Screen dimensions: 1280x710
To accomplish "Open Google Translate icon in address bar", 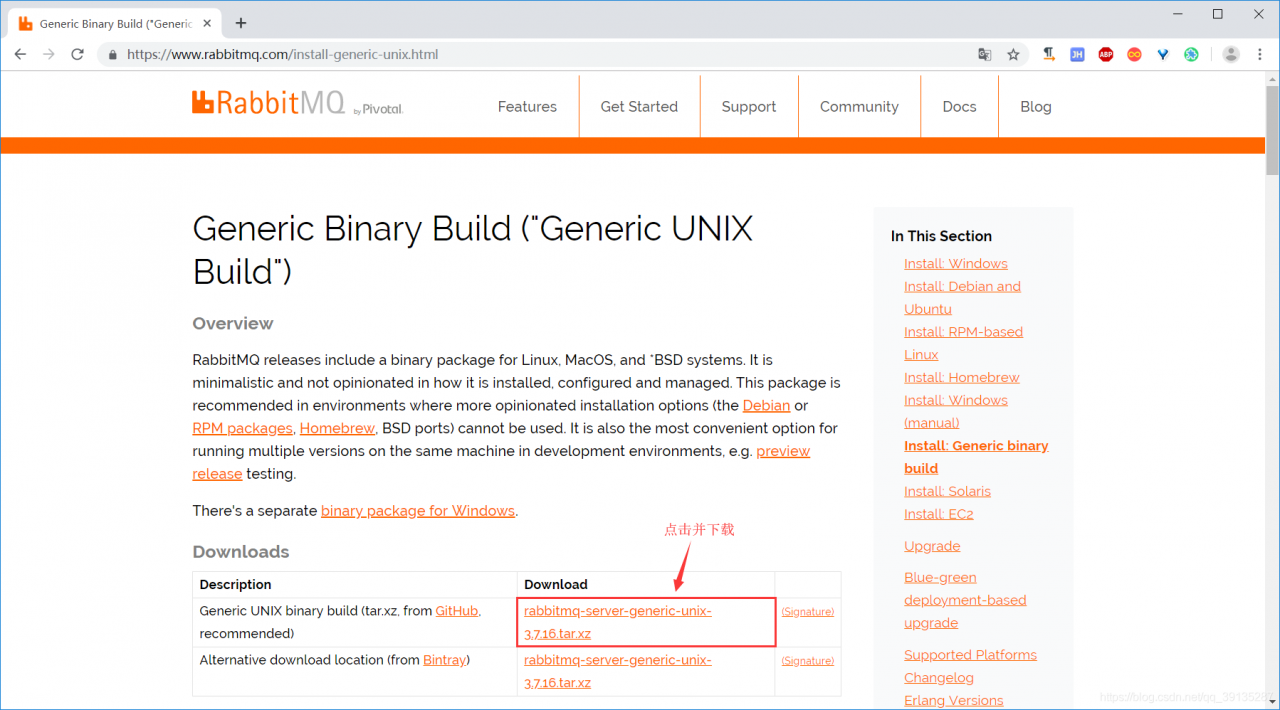I will pos(985,54).
